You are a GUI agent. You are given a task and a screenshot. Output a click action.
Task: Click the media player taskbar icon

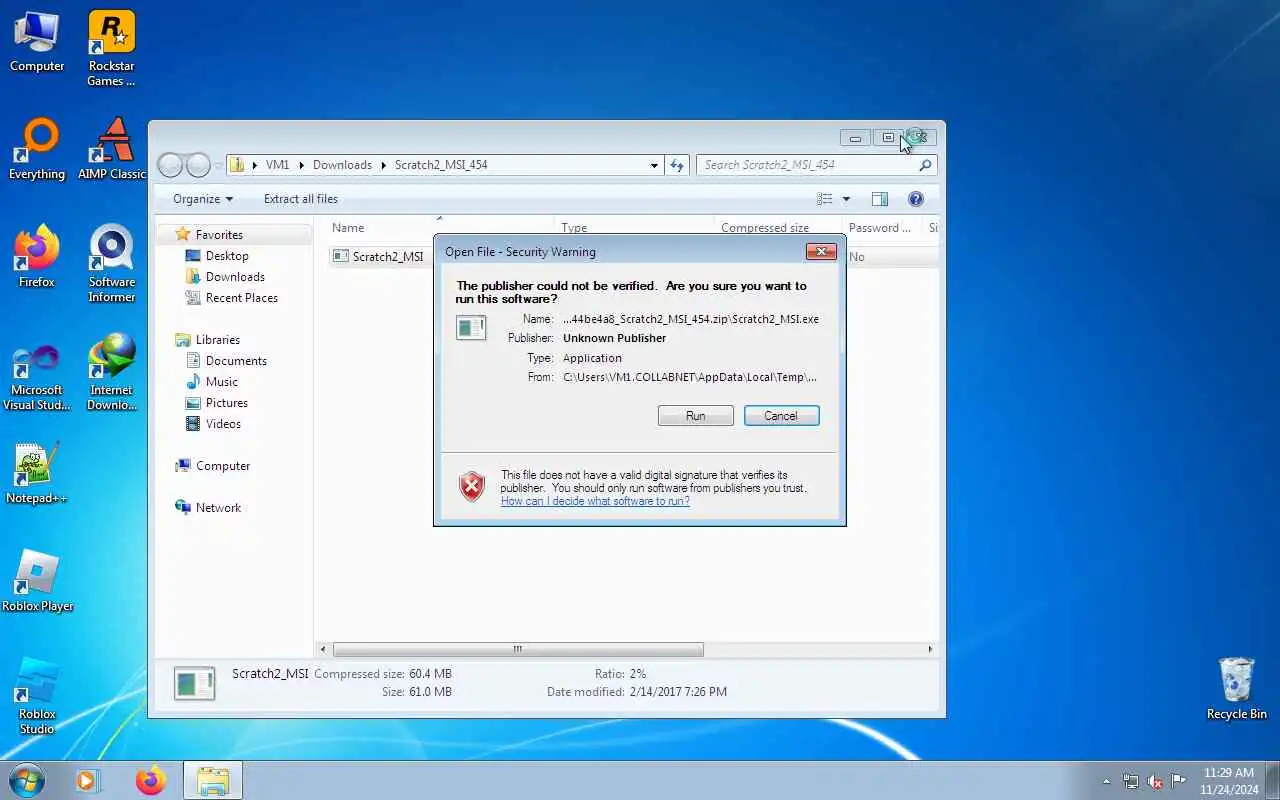[88, 780]
